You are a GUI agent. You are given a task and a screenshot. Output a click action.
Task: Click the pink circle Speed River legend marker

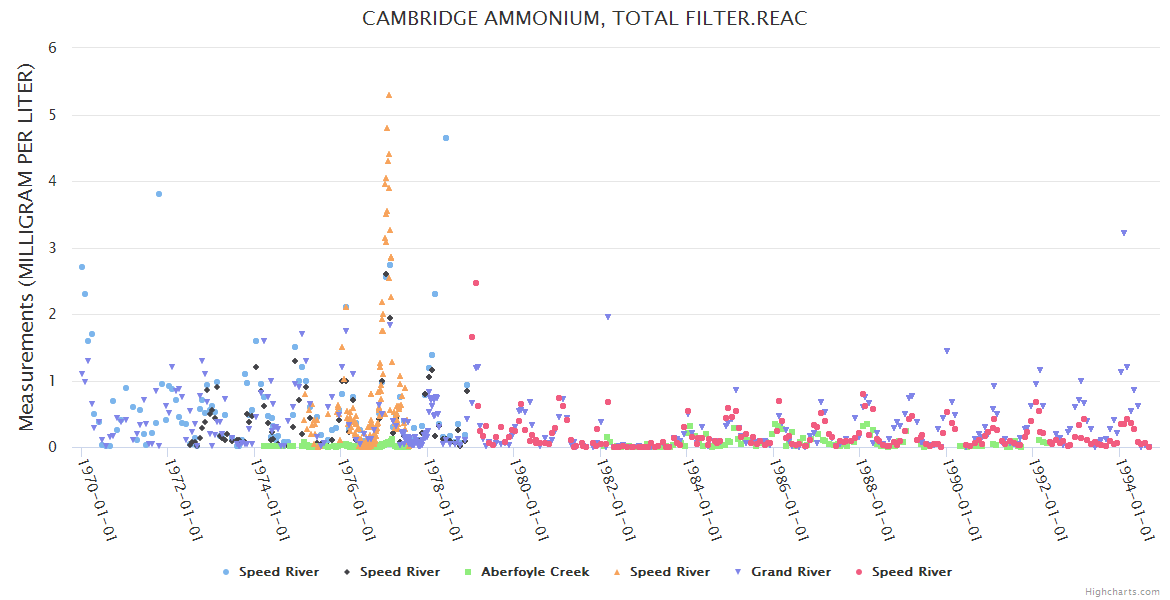coord(858,572)
